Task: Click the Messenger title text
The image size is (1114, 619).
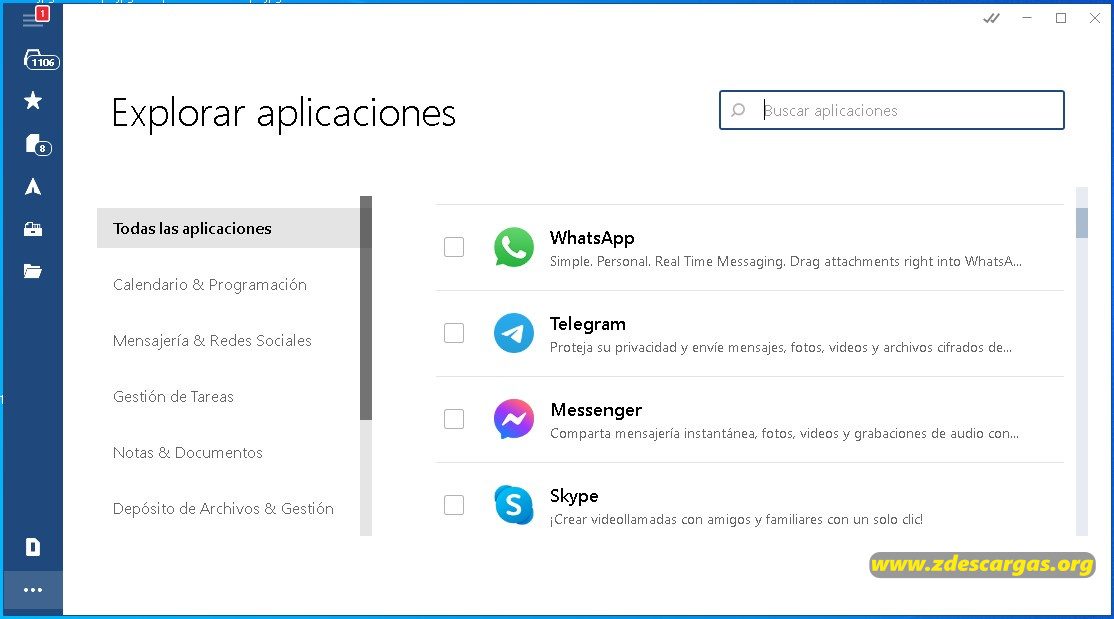Action: 596,410
